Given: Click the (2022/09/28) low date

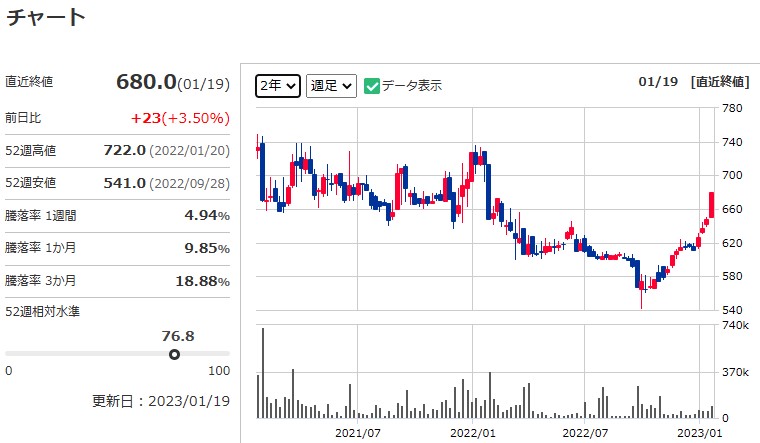Looking at the screenshot, I should [189, 184].
